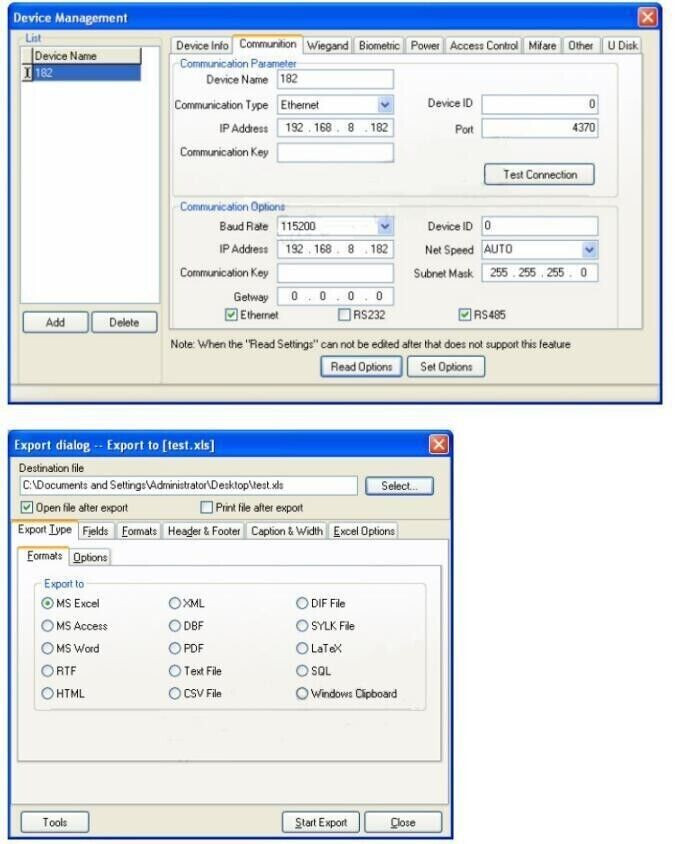Click the Destination file path field
This screenshot has width=675, height=844.
[188, 485]
